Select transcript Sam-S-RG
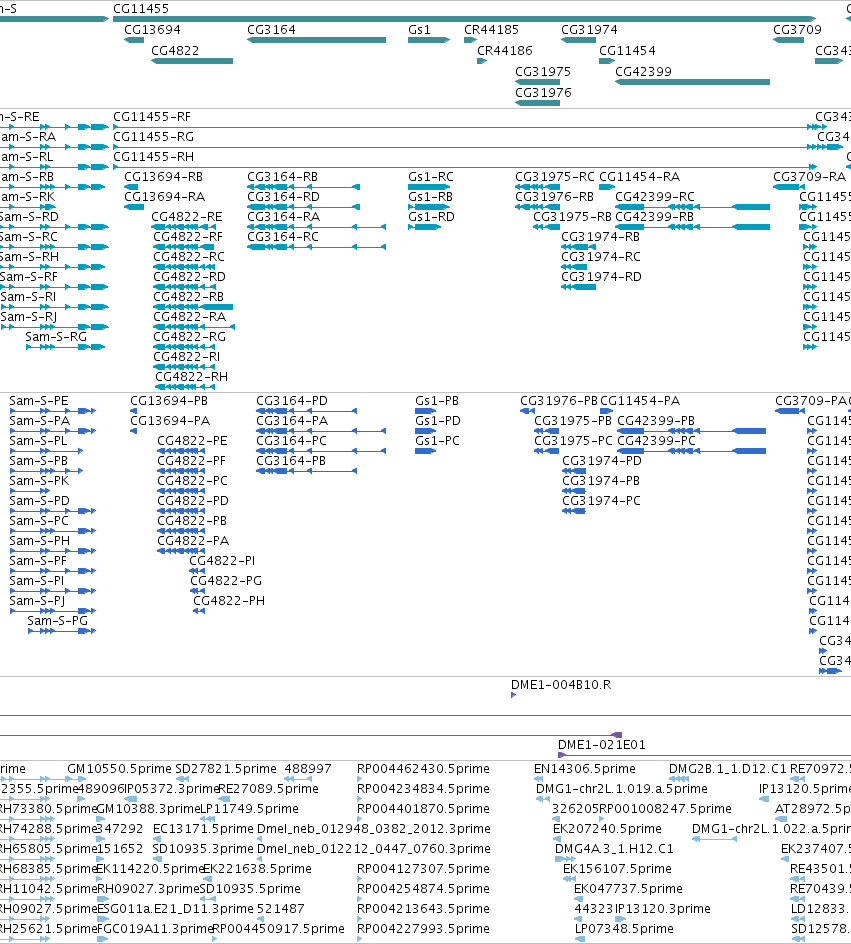851x944 pixels. pyautogui.click(x=56, y=337)
